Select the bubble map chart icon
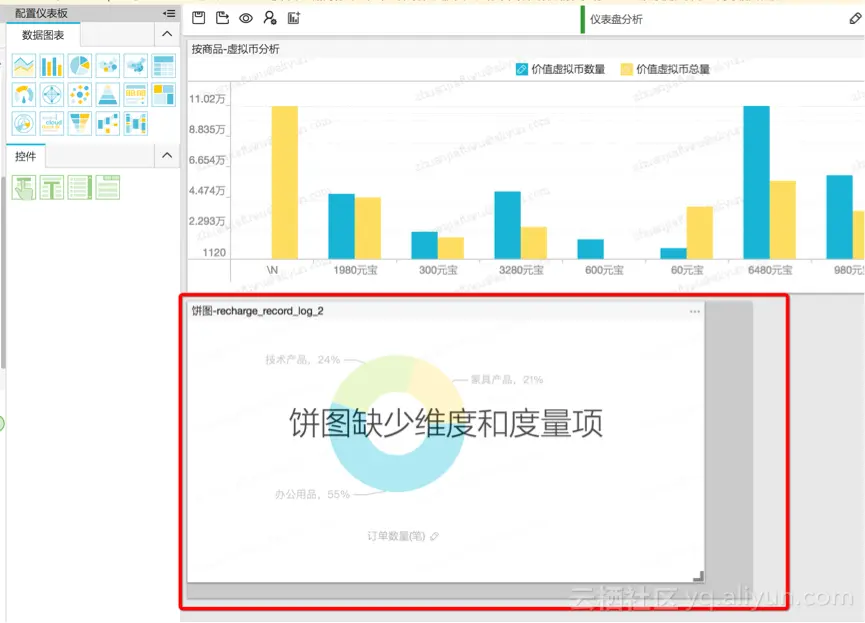The image size is (865, 623). tap(108, 66)
